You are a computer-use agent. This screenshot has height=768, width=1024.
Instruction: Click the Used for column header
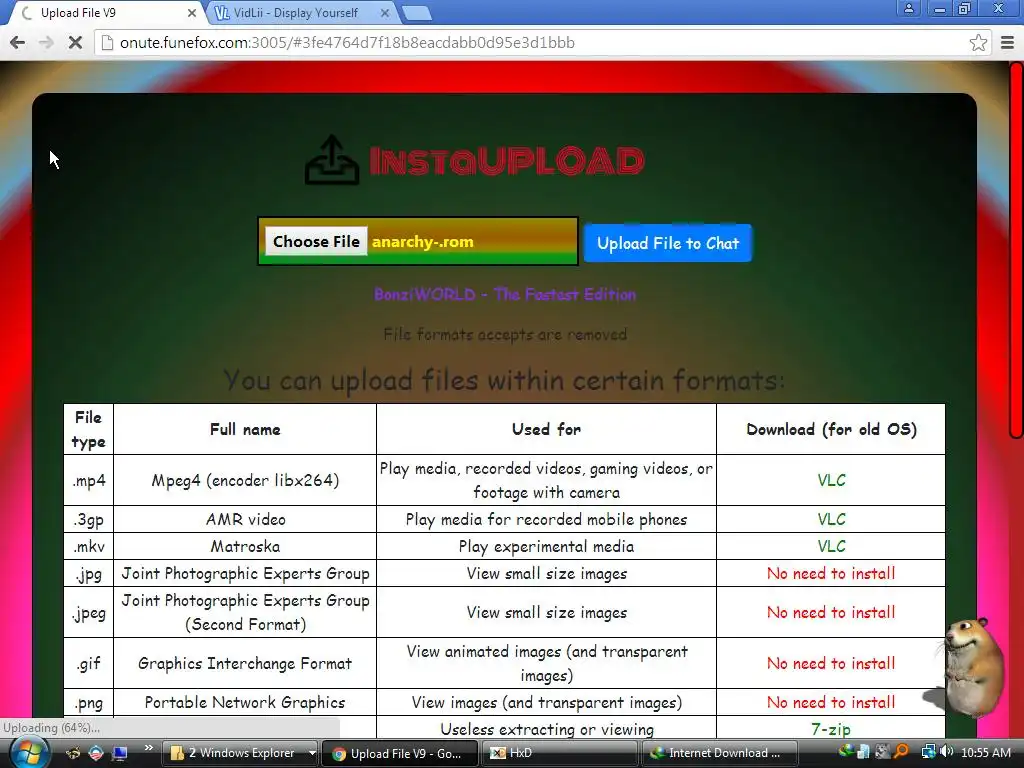tap(546, 429)
